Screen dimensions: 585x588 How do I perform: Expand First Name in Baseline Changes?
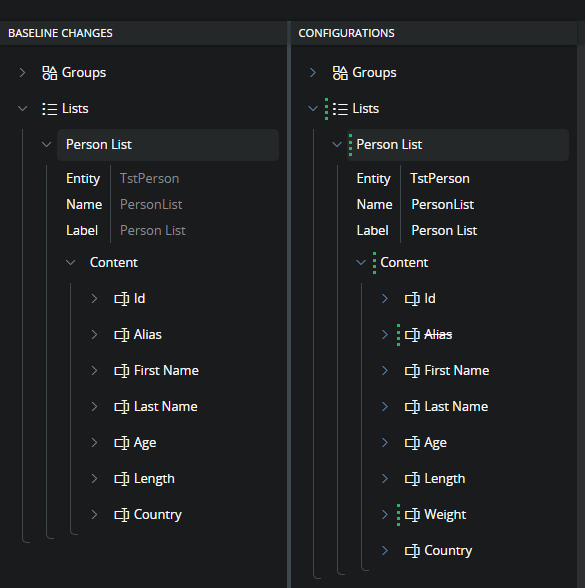point(94,370)
